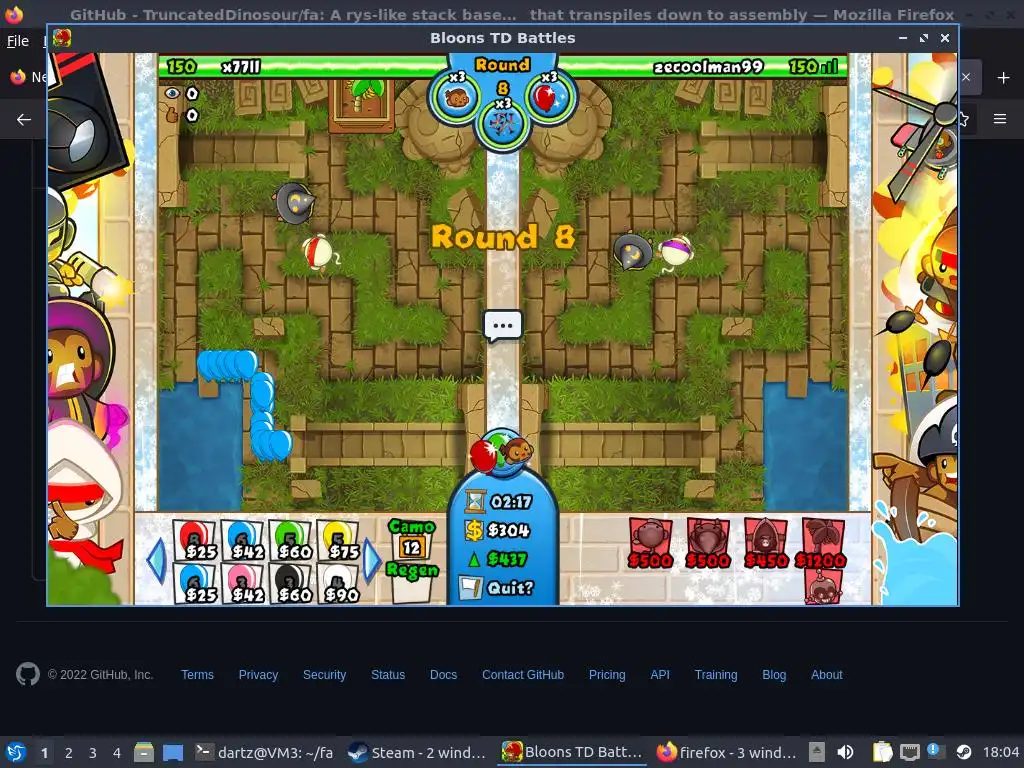This screenshot has height=768, width=1024.
Task: Go back in Firefox with back arrow
Action: click(x=24, y=120)
